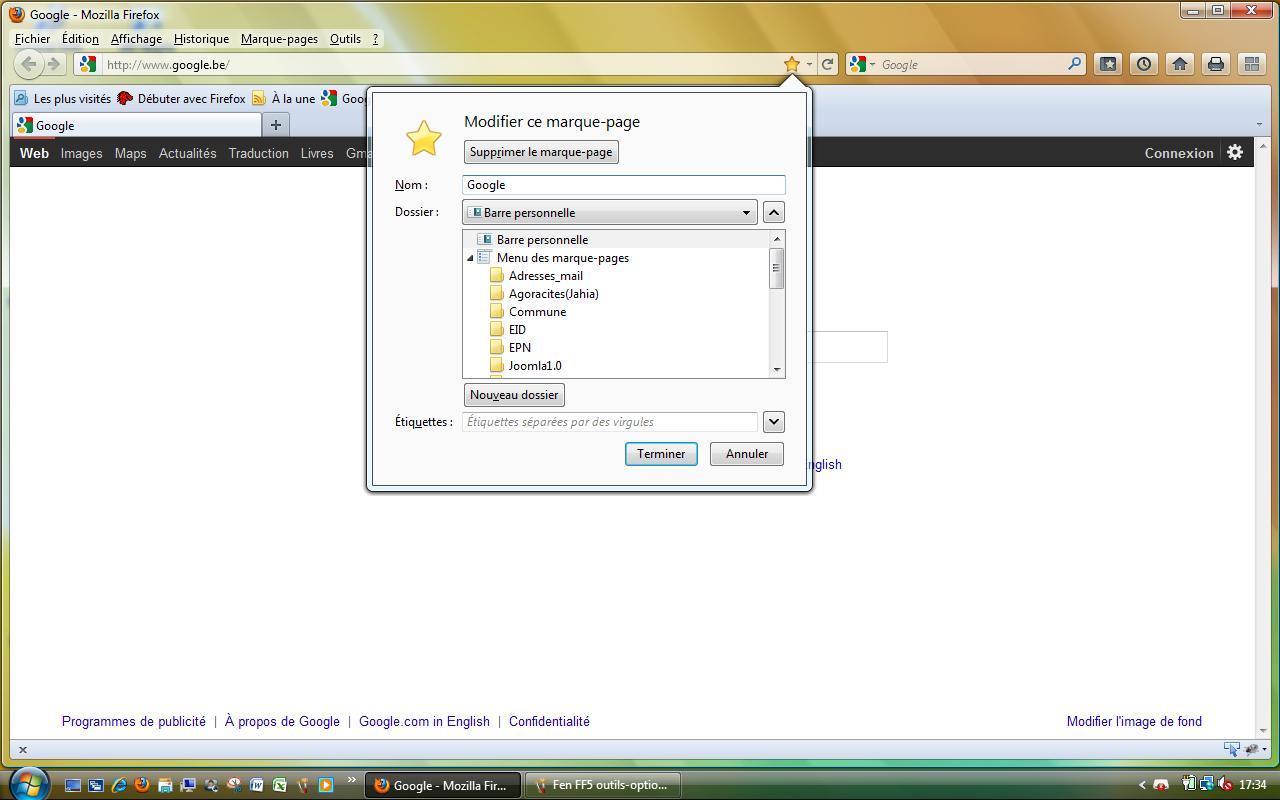Open the Dossier dropdown showing Barre personnelle
The width and height of the screenshot is (1280, 800).
pyautogui.click(x=609, y=212)
